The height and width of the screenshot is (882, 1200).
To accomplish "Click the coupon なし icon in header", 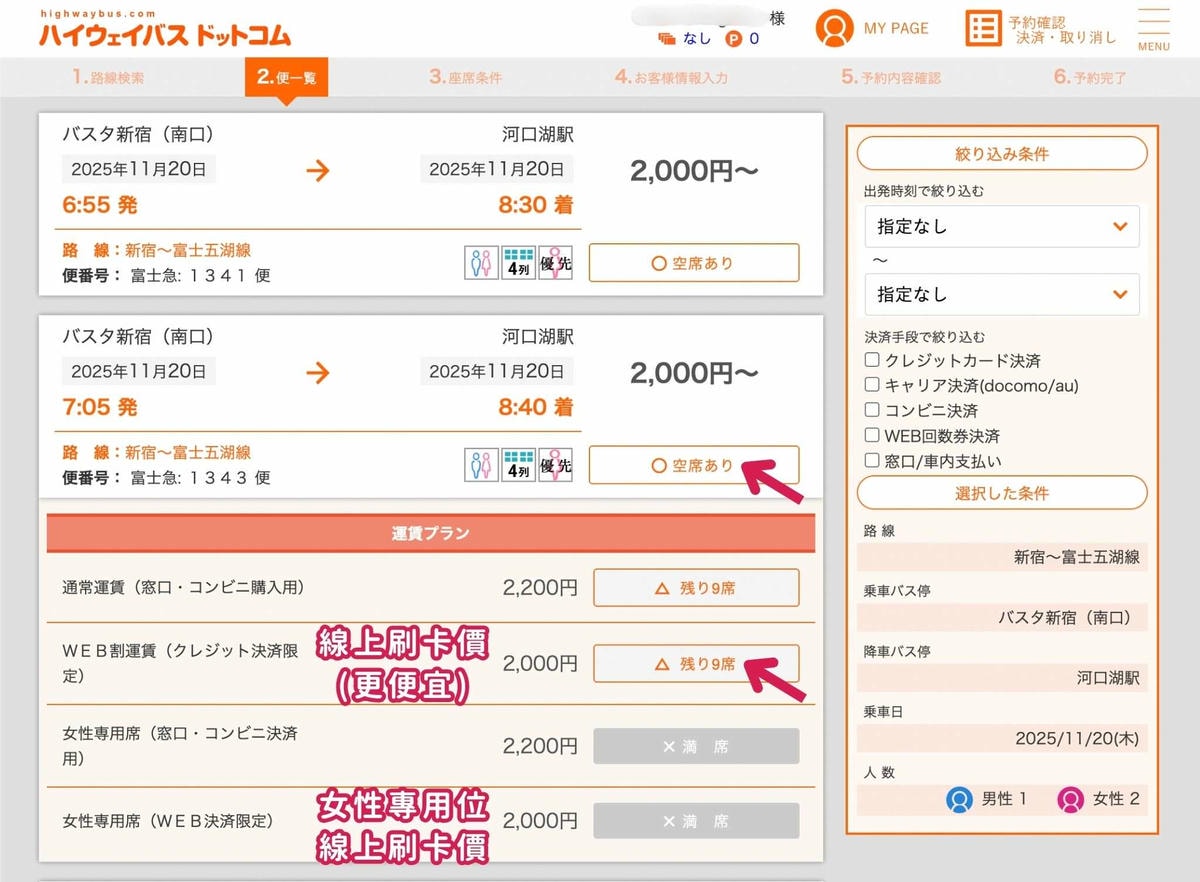I will coord(668,39).
